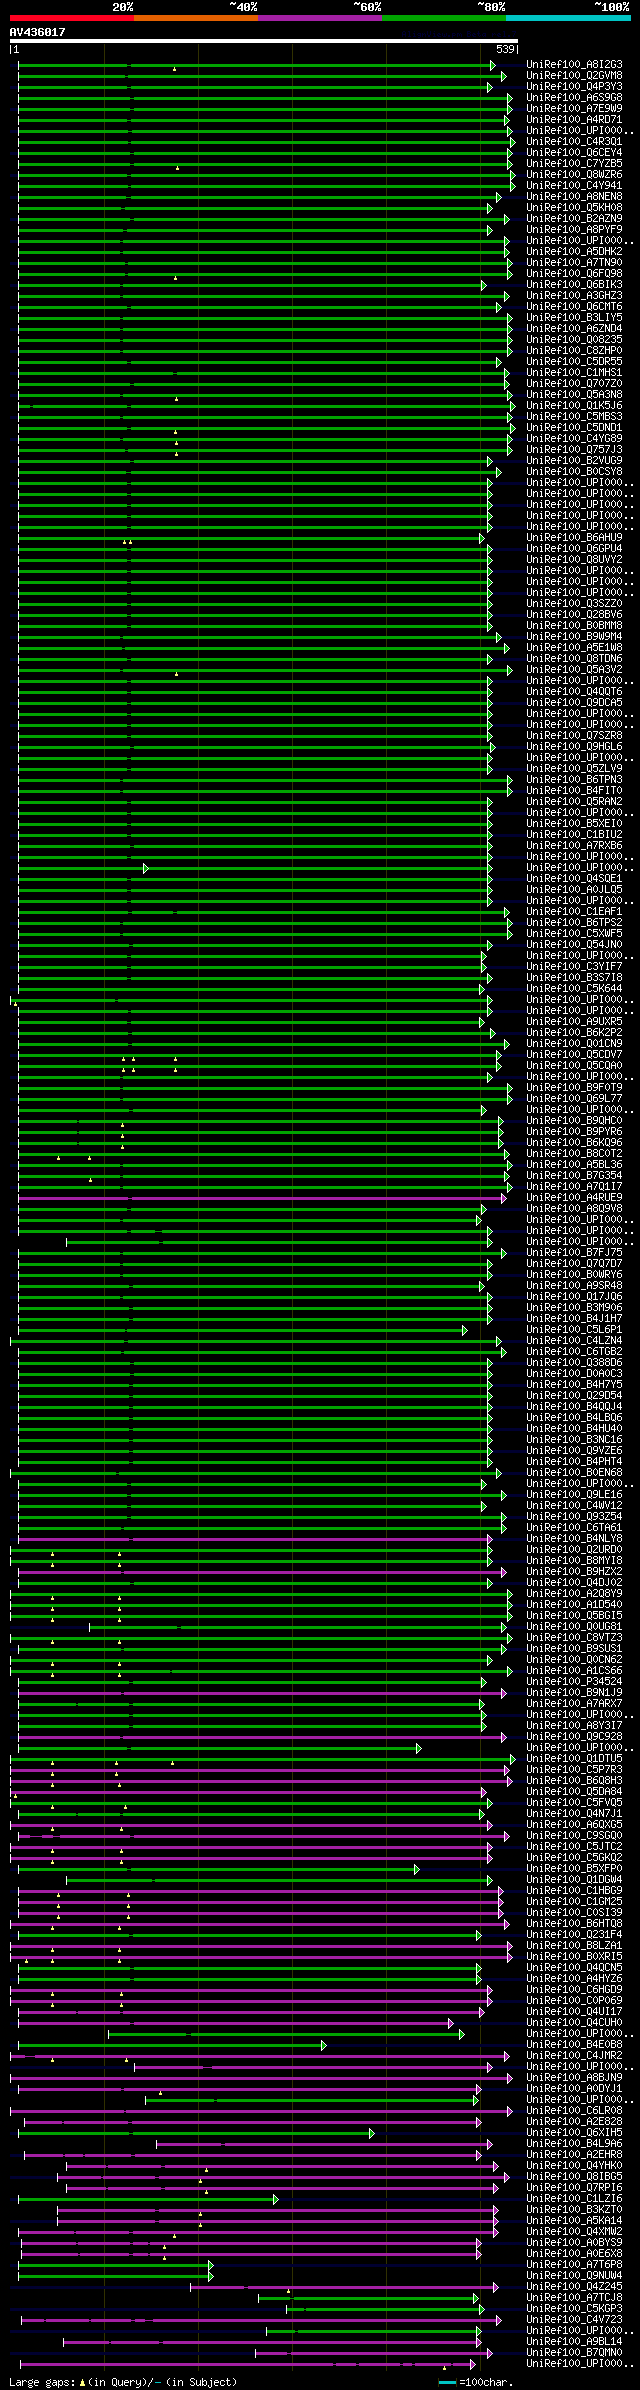Open hit UniRef100_B9QHC0
Viewport: 640px width, 2390px height.
[574, 1121]
